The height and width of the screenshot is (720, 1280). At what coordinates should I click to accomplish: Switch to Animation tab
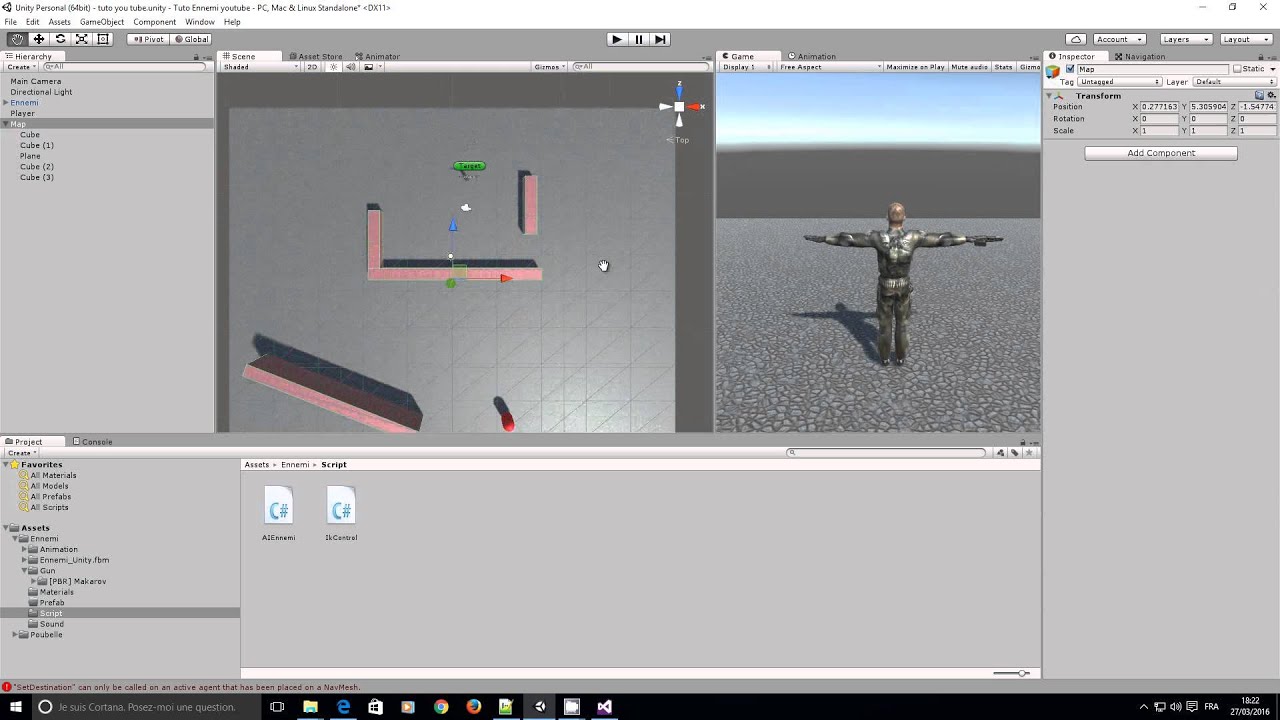point(812,57)
